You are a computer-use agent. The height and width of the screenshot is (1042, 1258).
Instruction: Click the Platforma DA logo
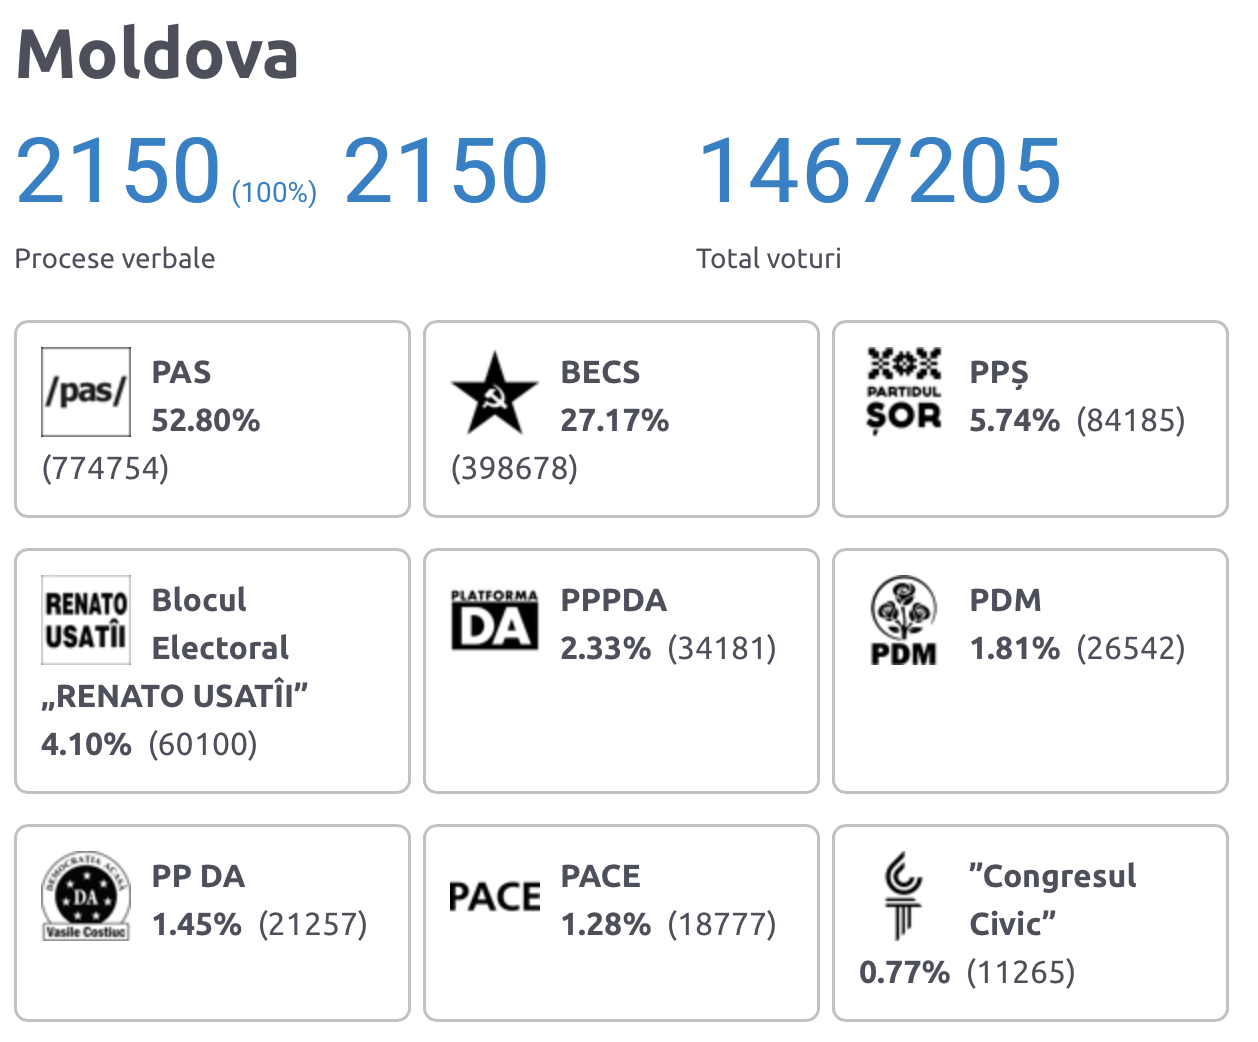pos(494,620)
